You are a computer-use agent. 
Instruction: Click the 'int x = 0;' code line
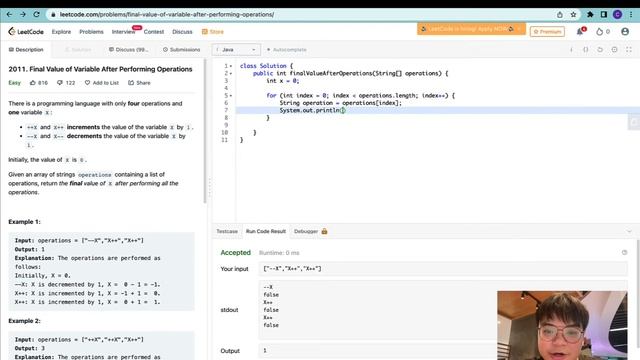[x=282, y=81]
